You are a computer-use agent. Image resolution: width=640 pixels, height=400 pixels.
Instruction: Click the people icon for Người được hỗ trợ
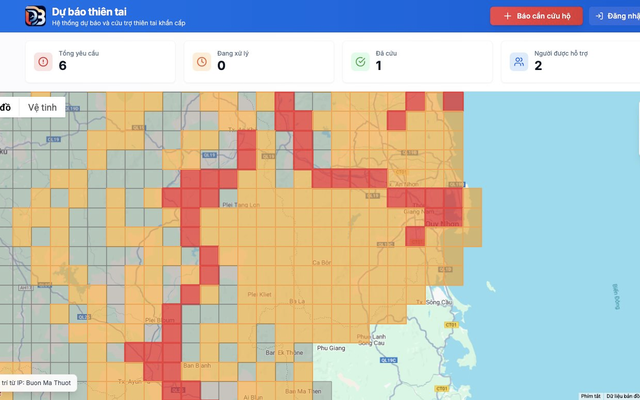518,62
